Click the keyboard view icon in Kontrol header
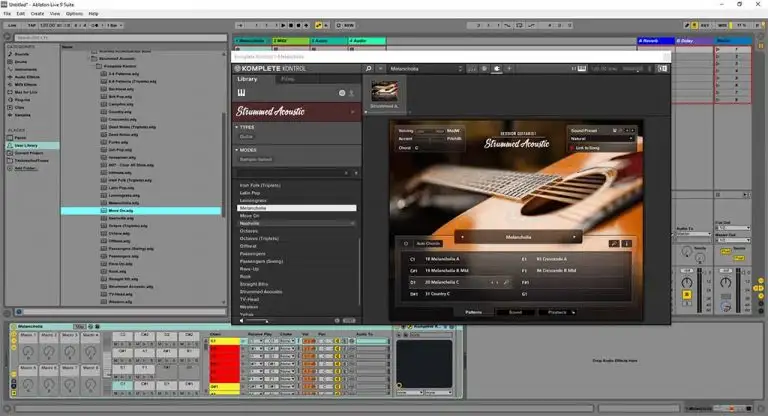The image size is (768, 416). (x=581, y=69)
